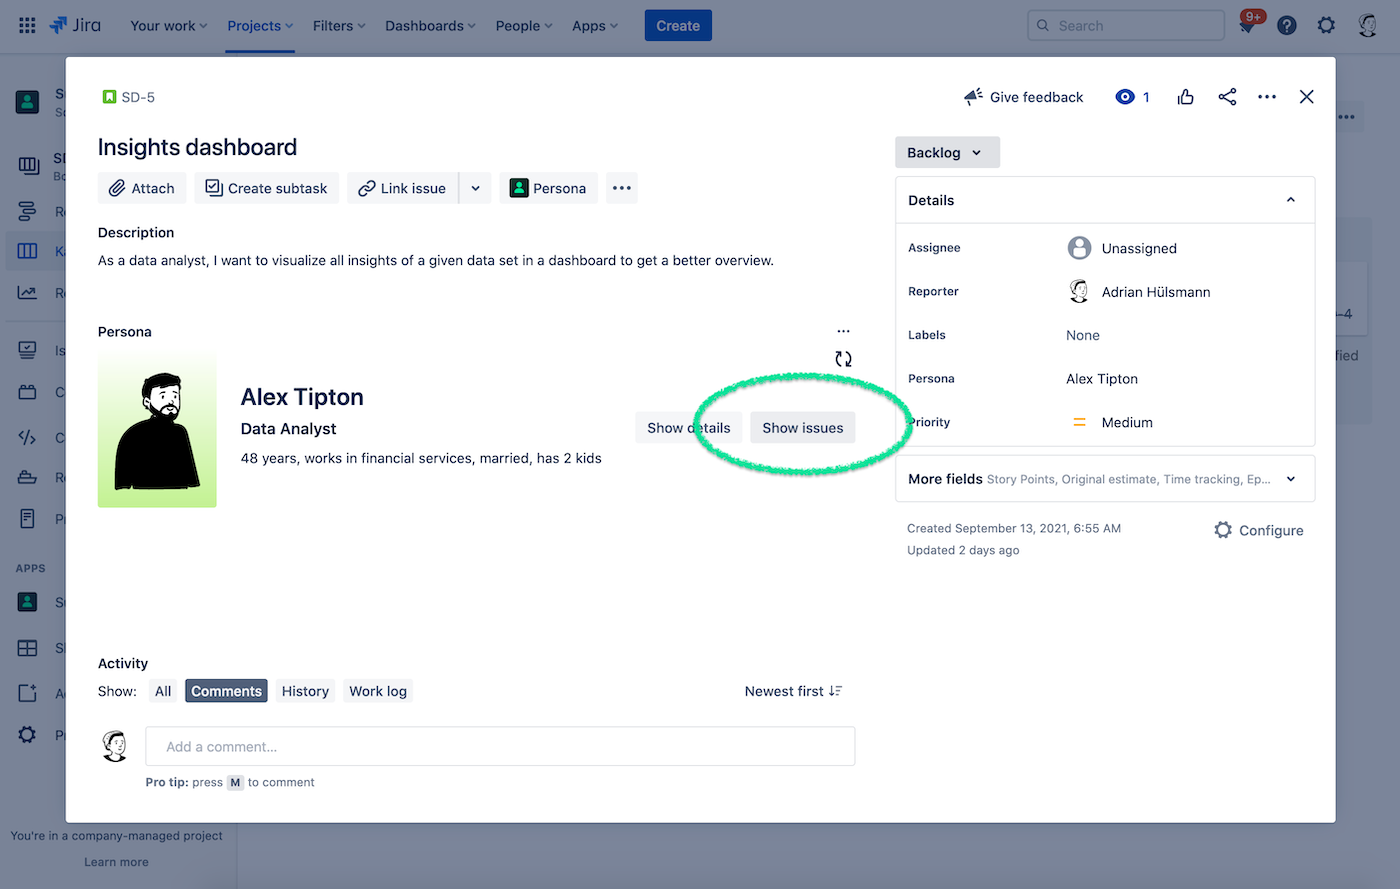Click the paperclip icon on the Attach button
Screen dimensions: 1400x889
click(x=118, y=188)
